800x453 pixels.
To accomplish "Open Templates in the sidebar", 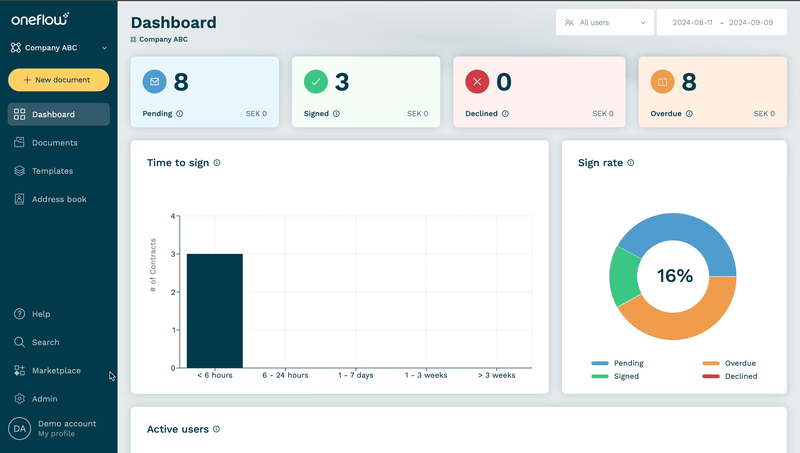I will coord(52,171).
